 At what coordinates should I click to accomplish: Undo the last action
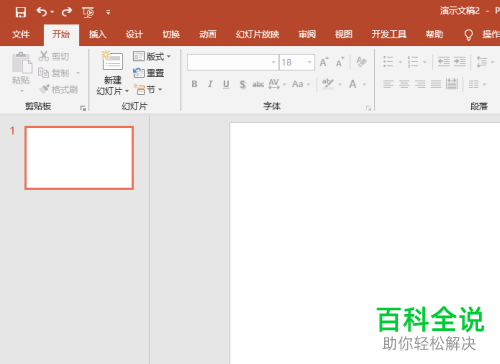pyautogui.click(x=42, y=12)
